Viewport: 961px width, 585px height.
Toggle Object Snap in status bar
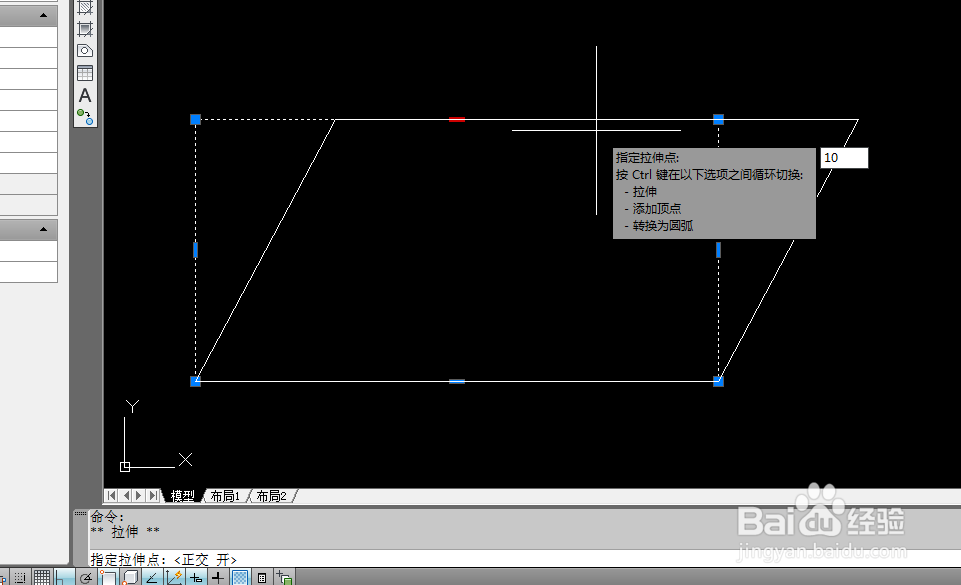[108, 577]
